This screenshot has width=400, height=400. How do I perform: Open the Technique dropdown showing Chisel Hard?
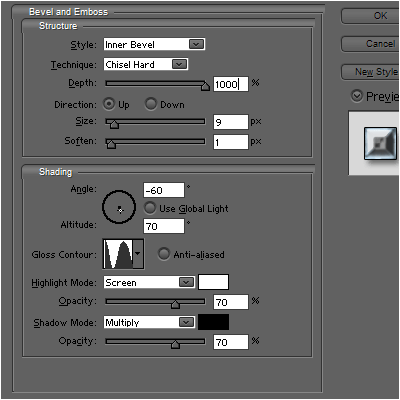pos(146,64)
